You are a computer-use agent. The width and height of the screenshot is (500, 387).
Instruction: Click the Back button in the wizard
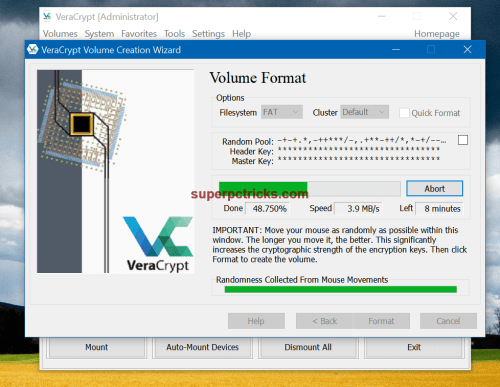click(x=324, y=321)
